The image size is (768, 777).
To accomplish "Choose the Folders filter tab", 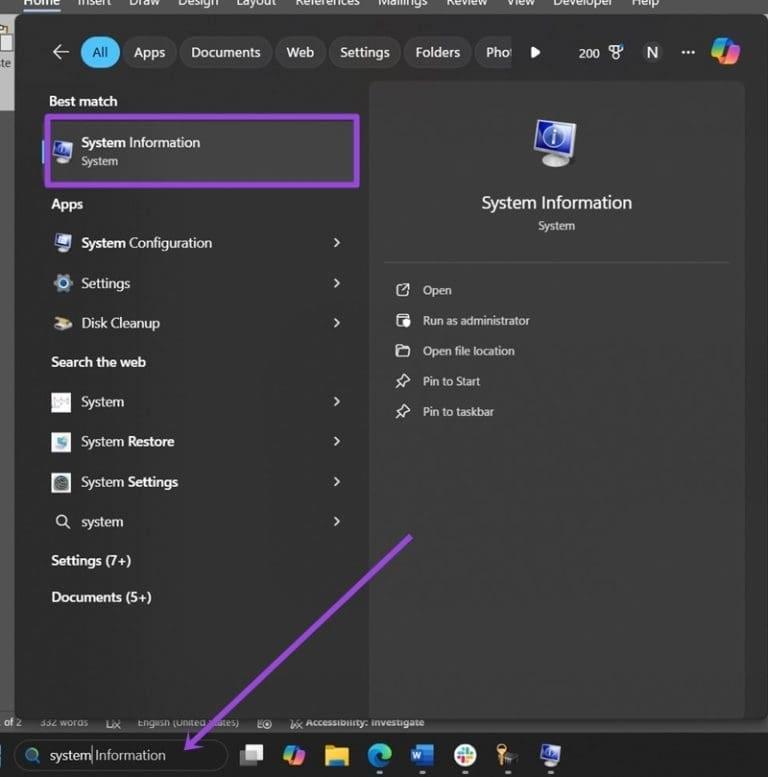I will [x=438, y=52].
